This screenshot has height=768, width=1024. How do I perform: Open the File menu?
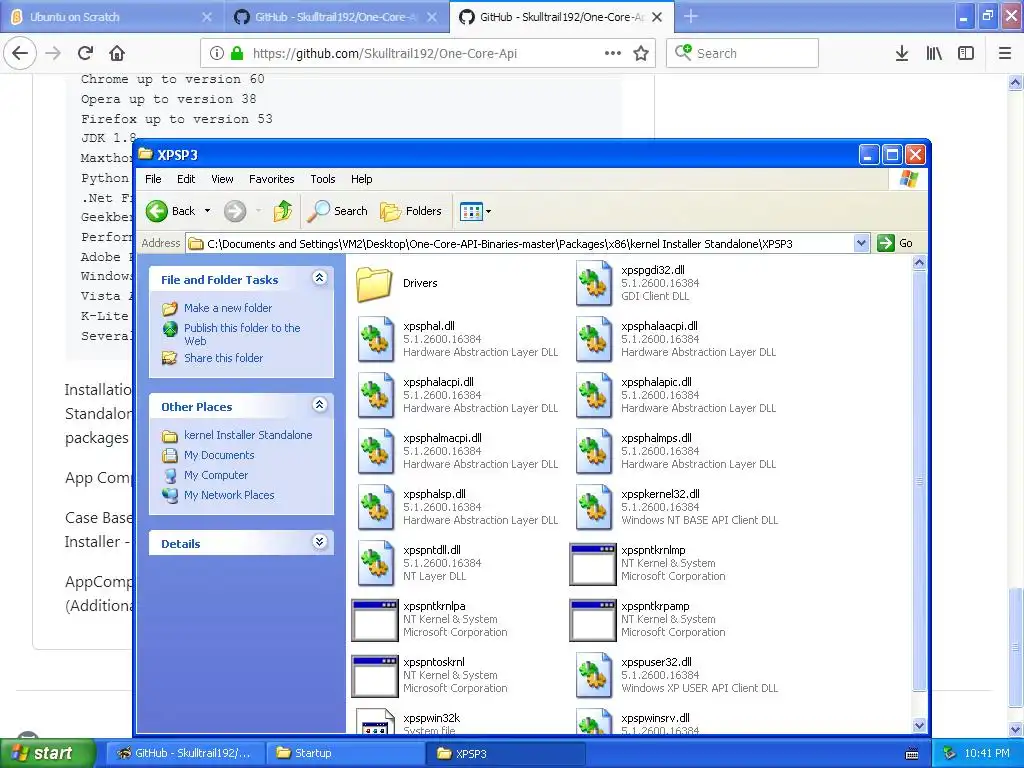(153, 179)
